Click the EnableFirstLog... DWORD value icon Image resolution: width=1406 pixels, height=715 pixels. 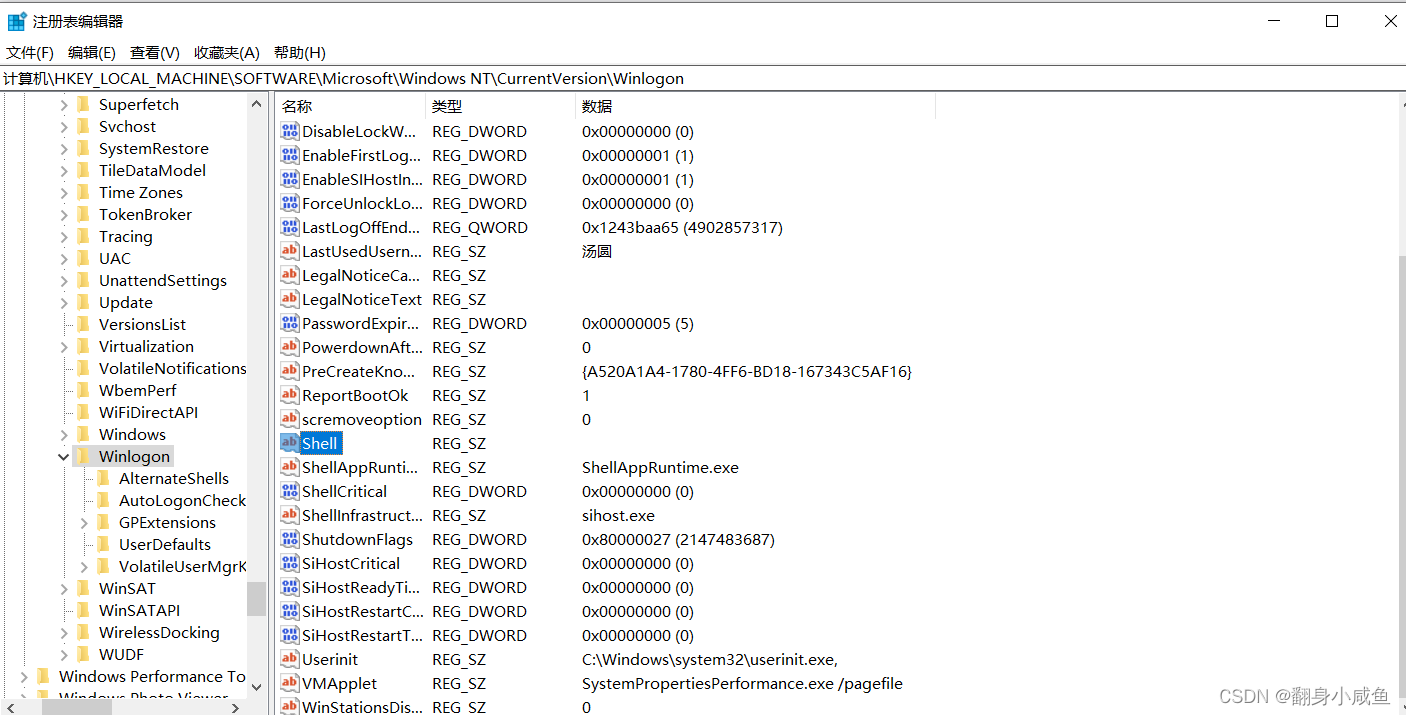(x=290, y=155)
